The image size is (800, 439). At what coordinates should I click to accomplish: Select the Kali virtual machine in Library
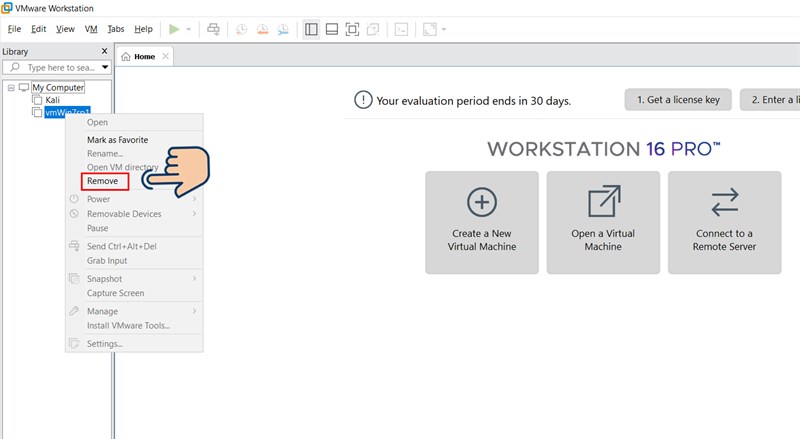(53, 100)
